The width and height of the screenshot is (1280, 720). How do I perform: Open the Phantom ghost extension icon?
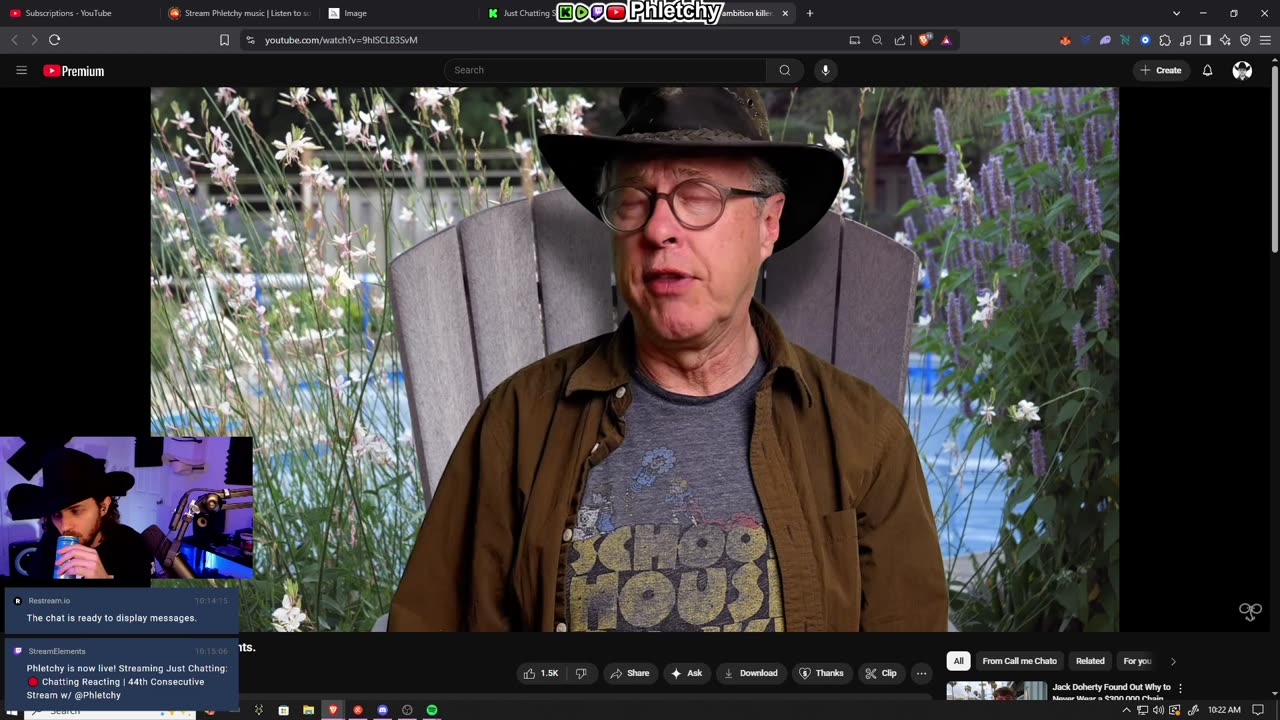click(x=1105, y=40)
